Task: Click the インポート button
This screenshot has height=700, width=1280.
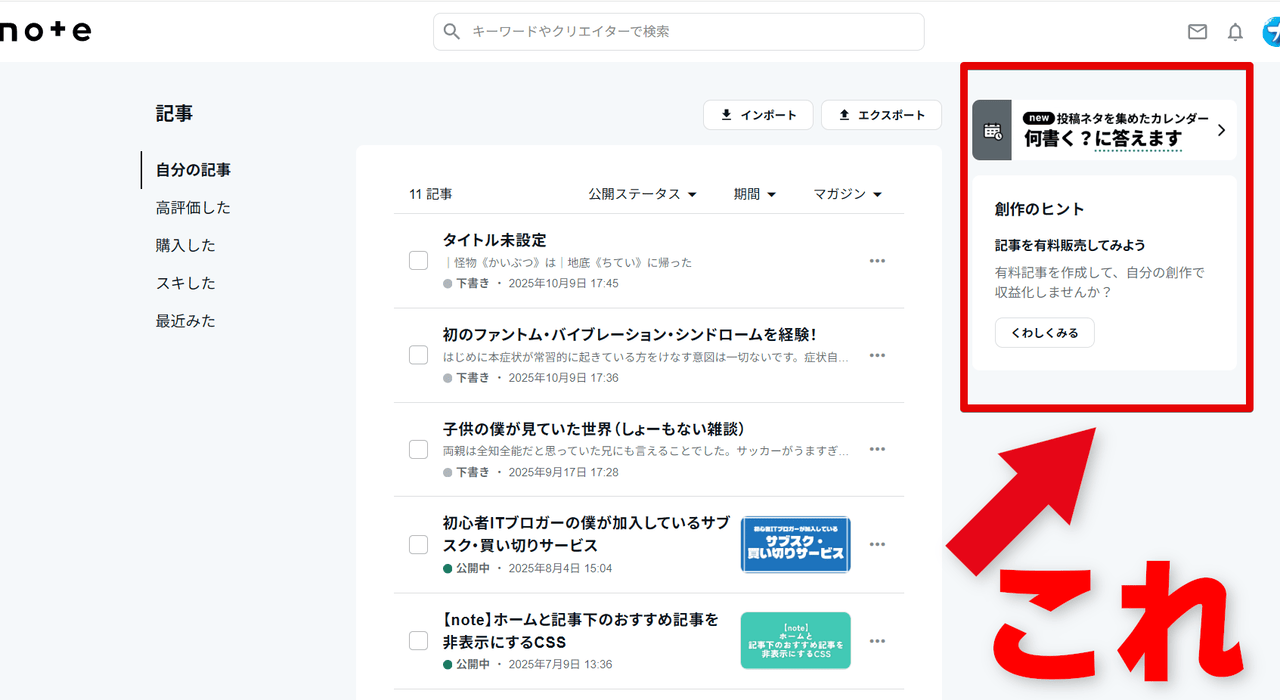Action: (759, 115)
